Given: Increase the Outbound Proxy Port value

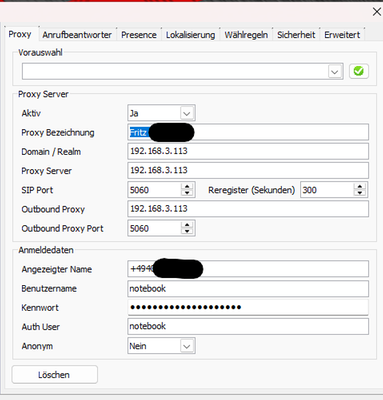Looking at the screenshot, I should tap(187, 225).
